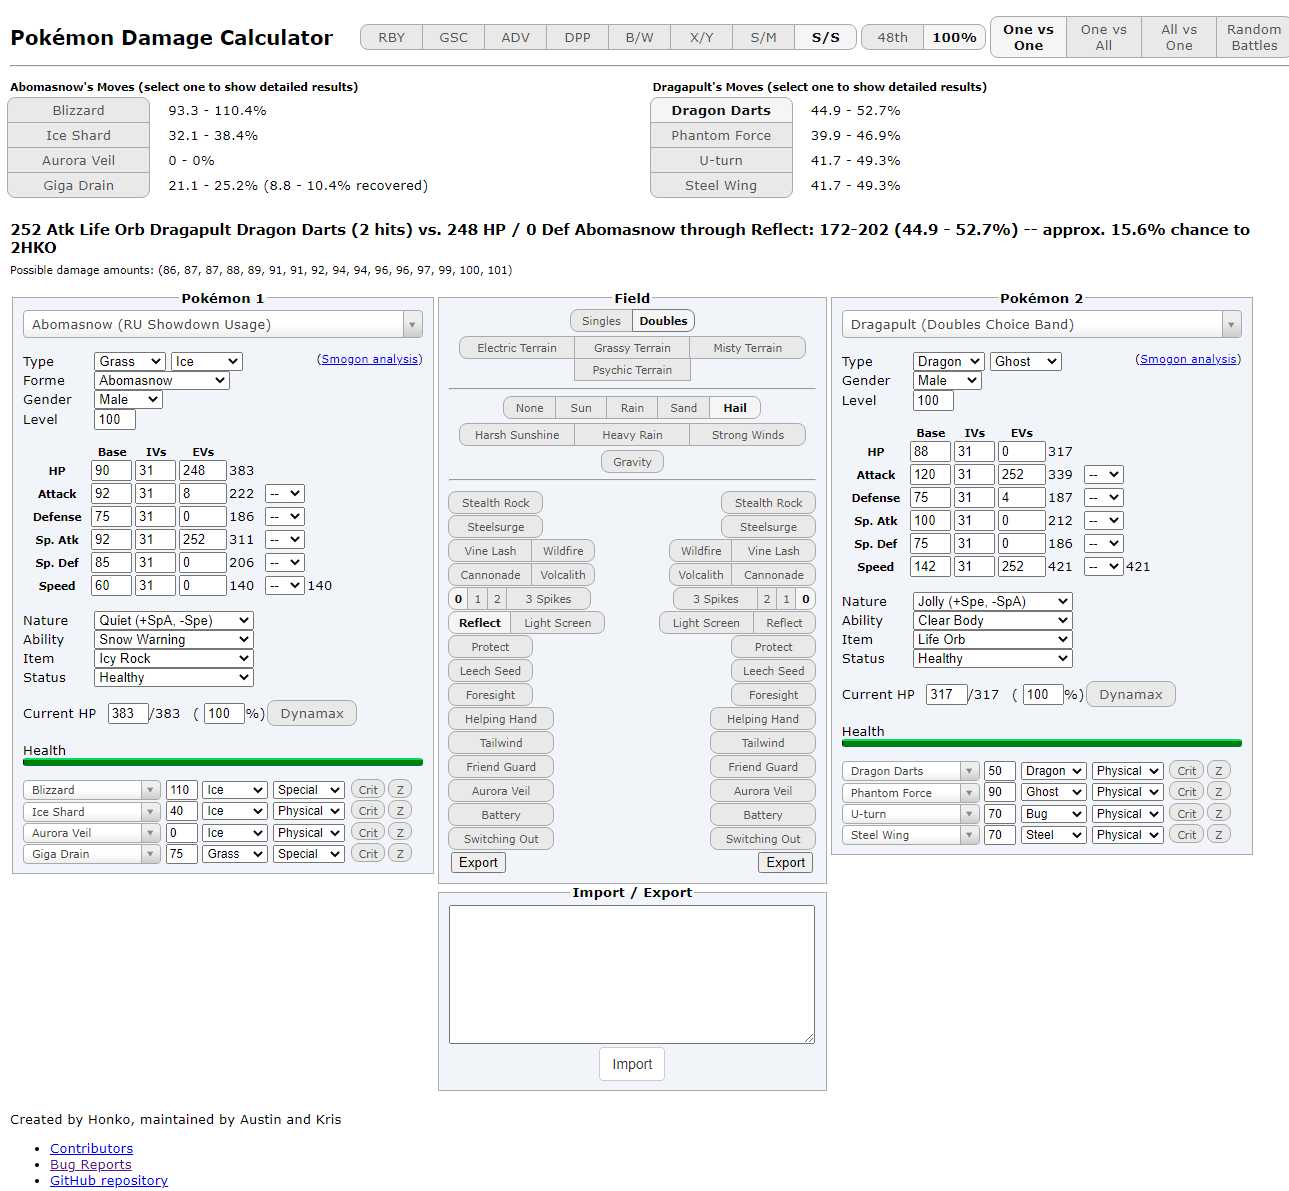Toggle Z-move for Dragapult's Dragon Darts
Screen dimensions: 1289x1191
point(1218,771)
